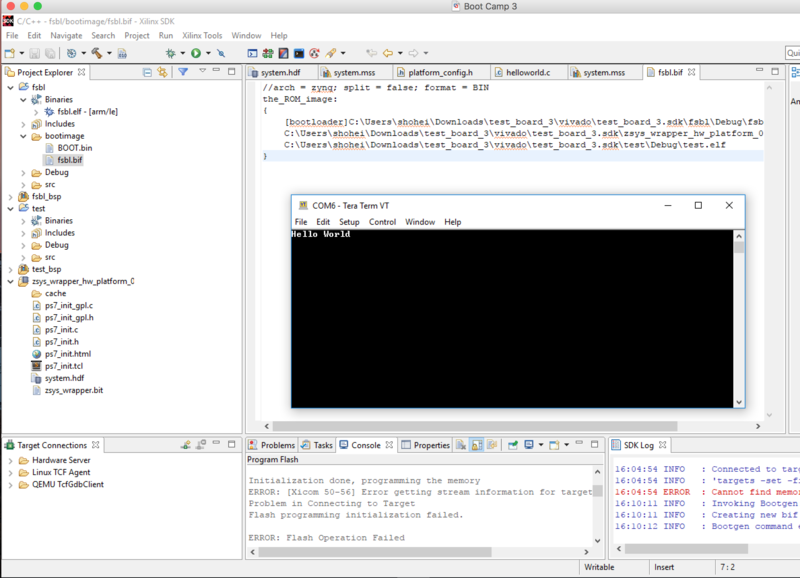Open the Run button dropdown arrow

[208, 53]
